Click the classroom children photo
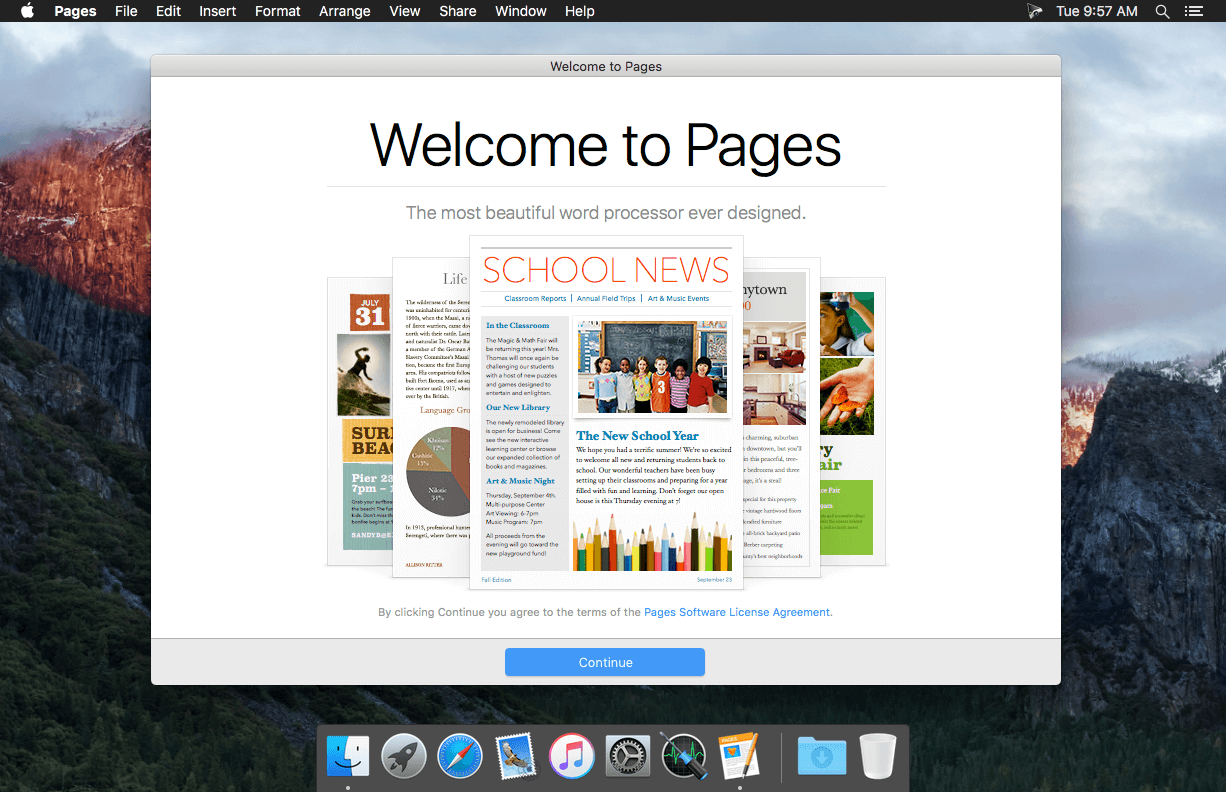This screenshot has width=1226, height=792. click(652, 367)
